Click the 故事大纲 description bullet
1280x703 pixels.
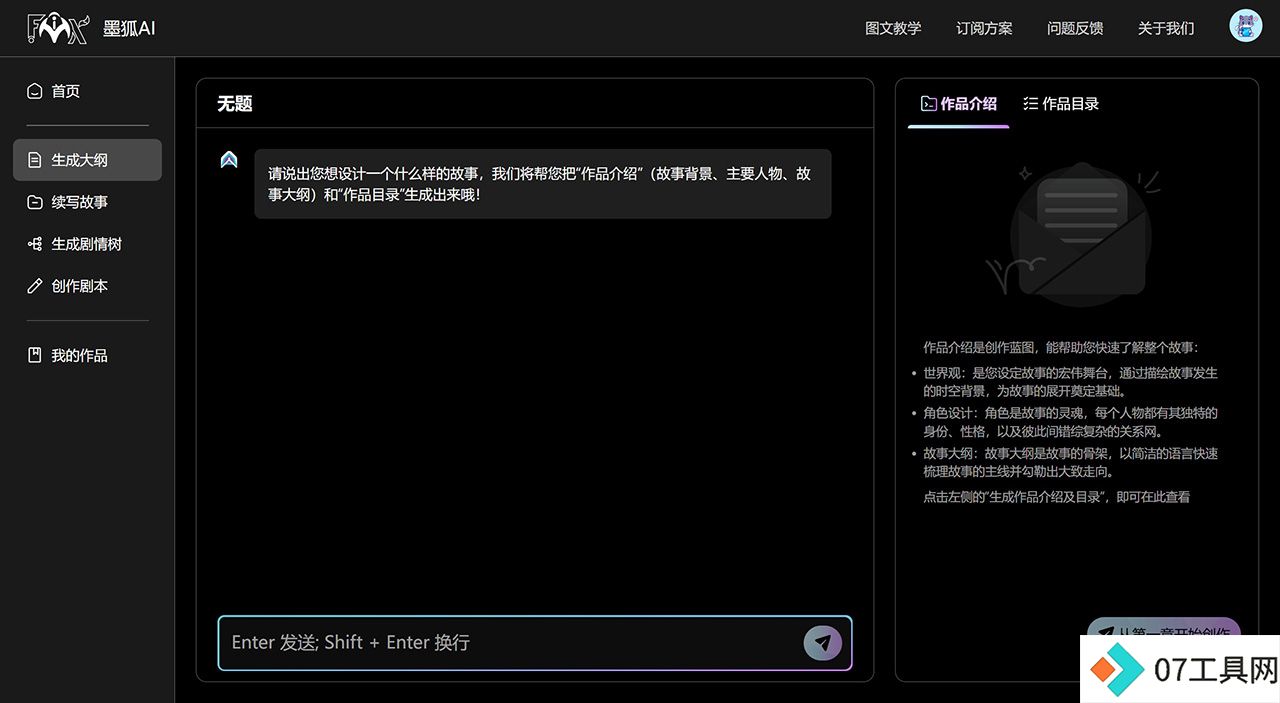click(x=1070, y=462)
